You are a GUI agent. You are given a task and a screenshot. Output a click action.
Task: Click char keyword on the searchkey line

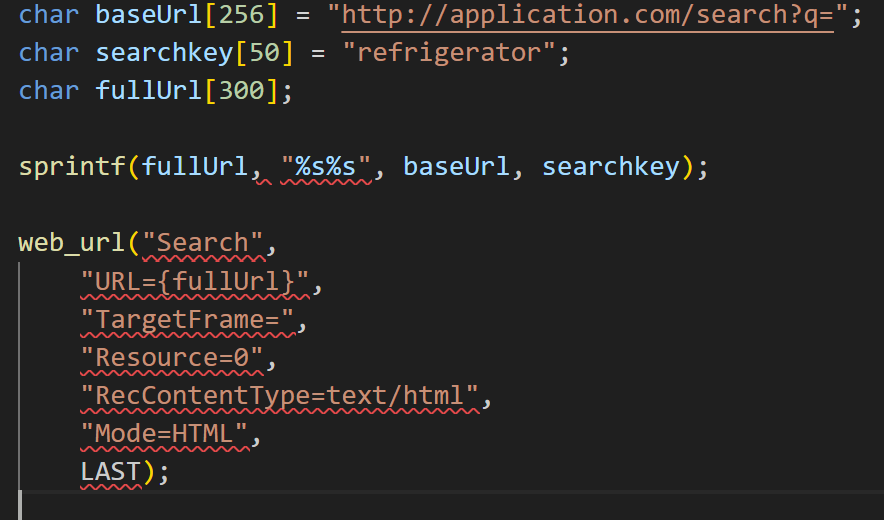click(x=48, y=53)
